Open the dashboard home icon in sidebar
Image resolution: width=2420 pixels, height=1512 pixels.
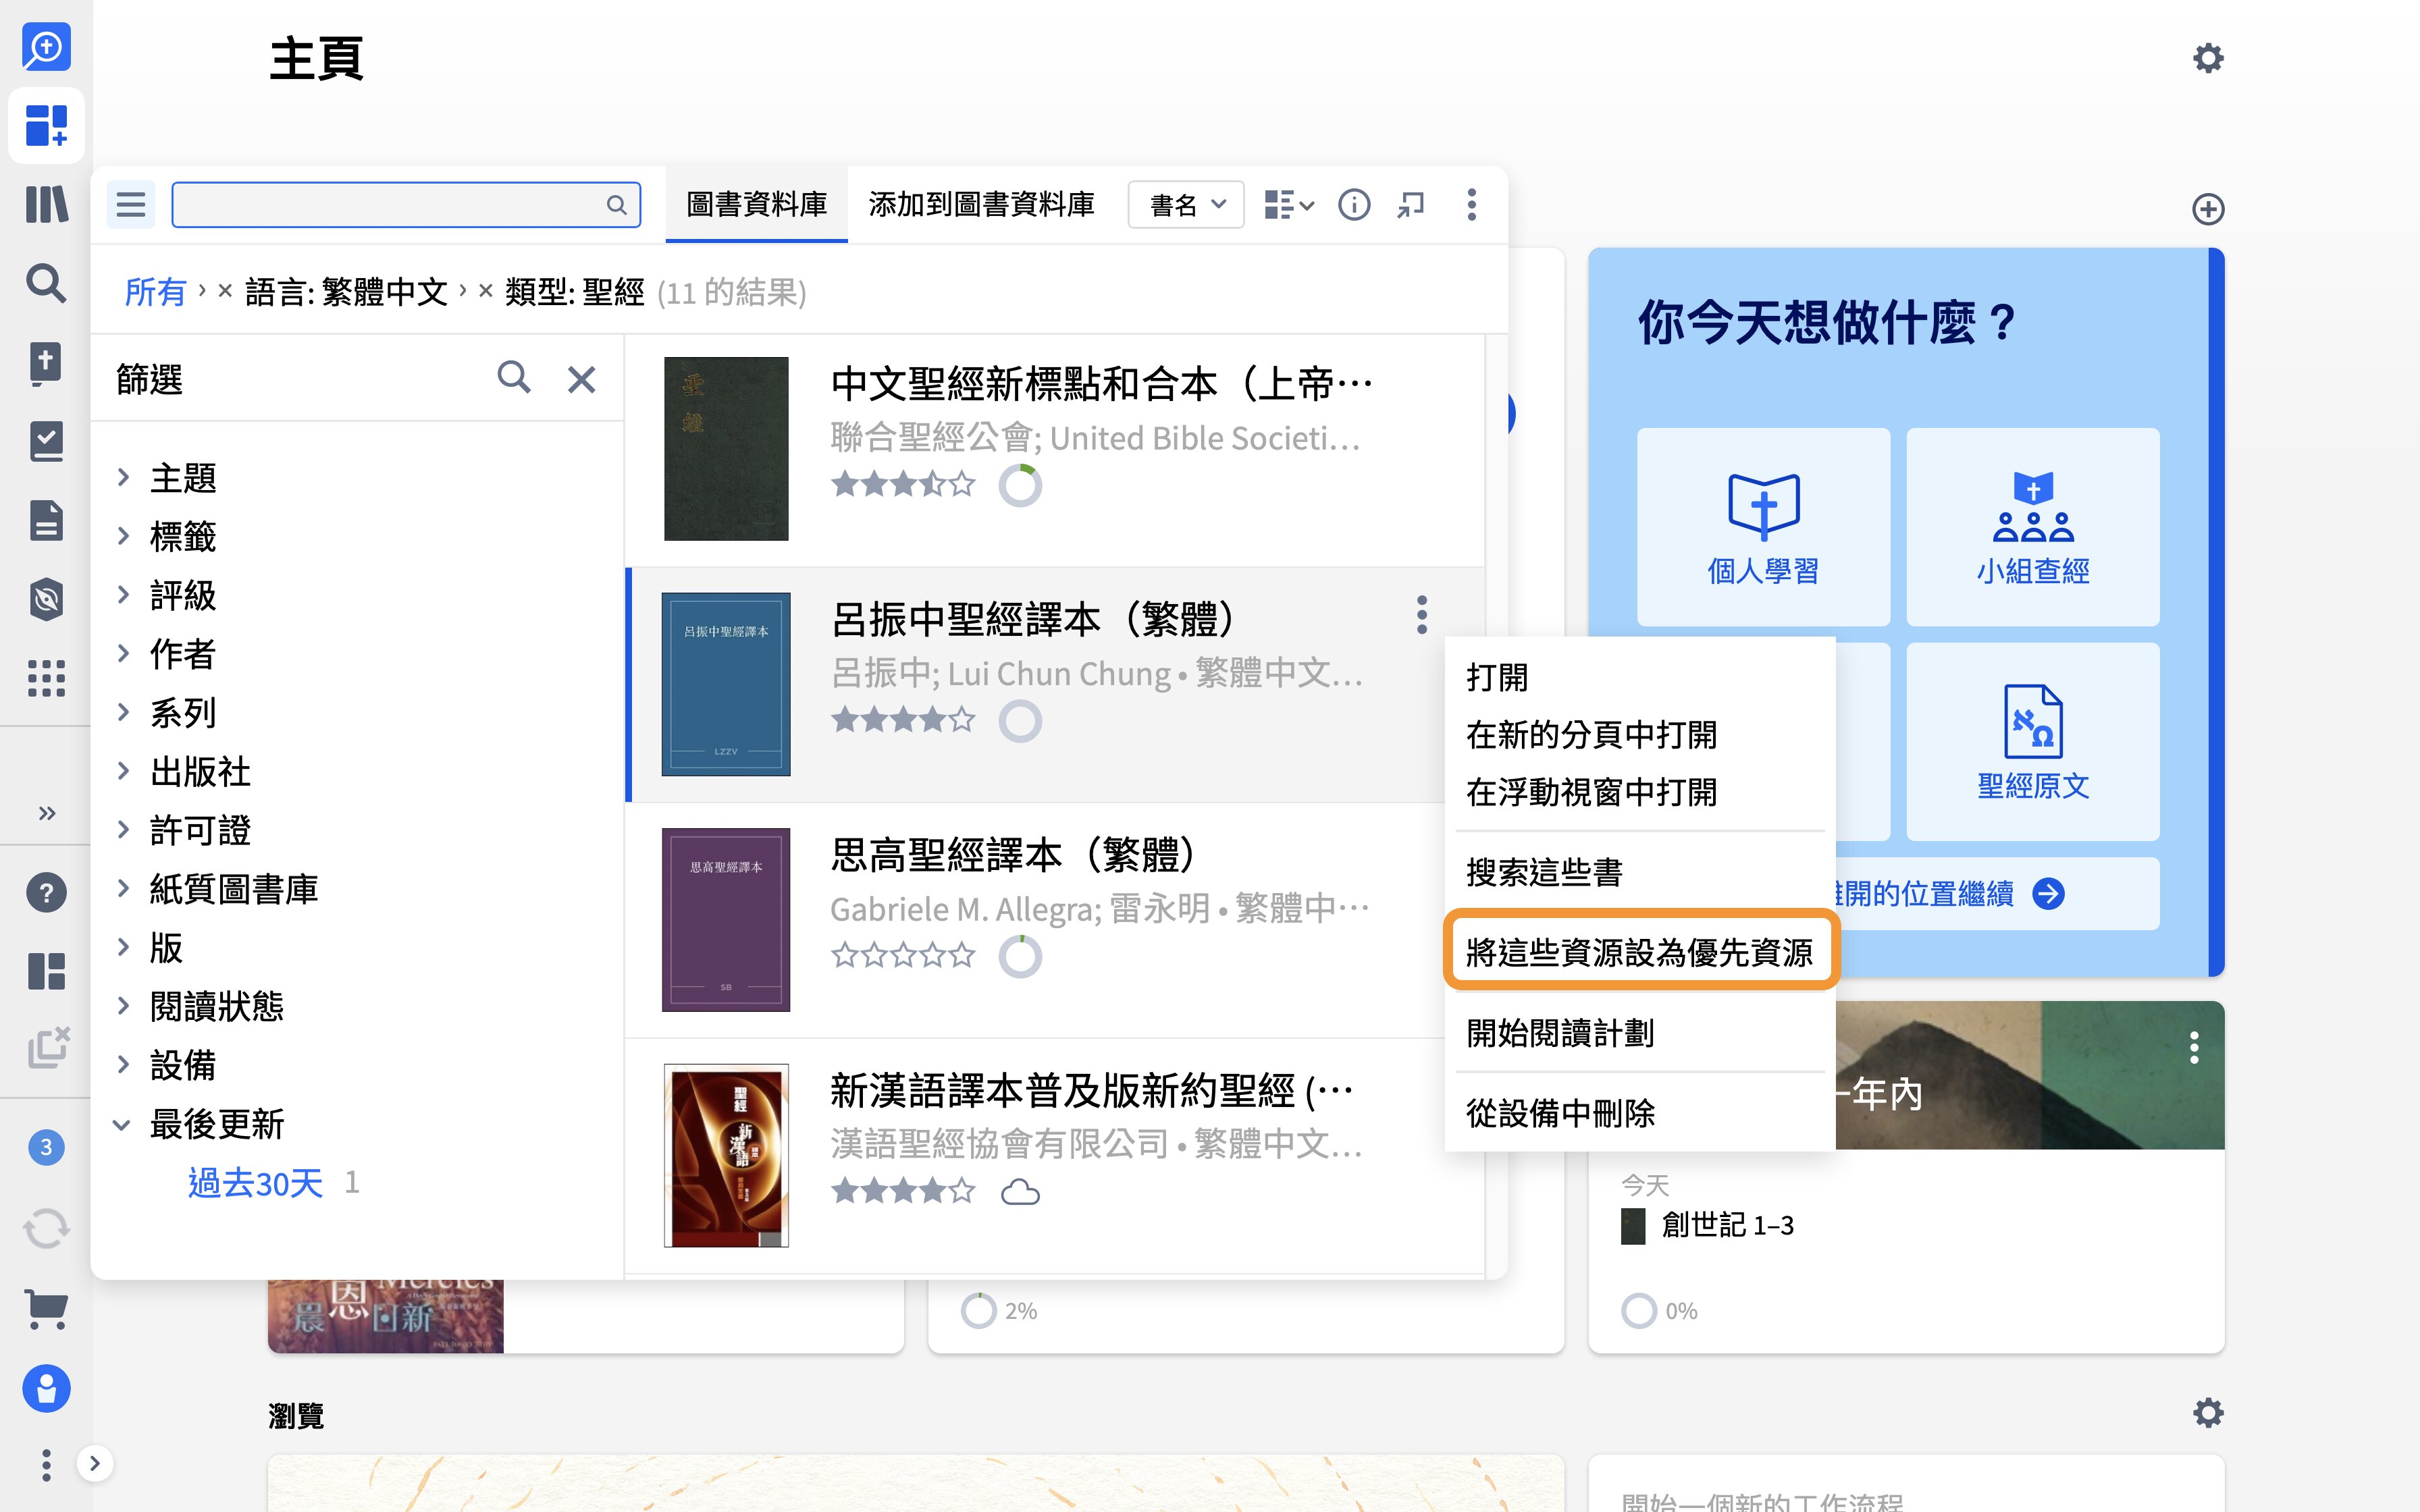(x=46, y=126)
